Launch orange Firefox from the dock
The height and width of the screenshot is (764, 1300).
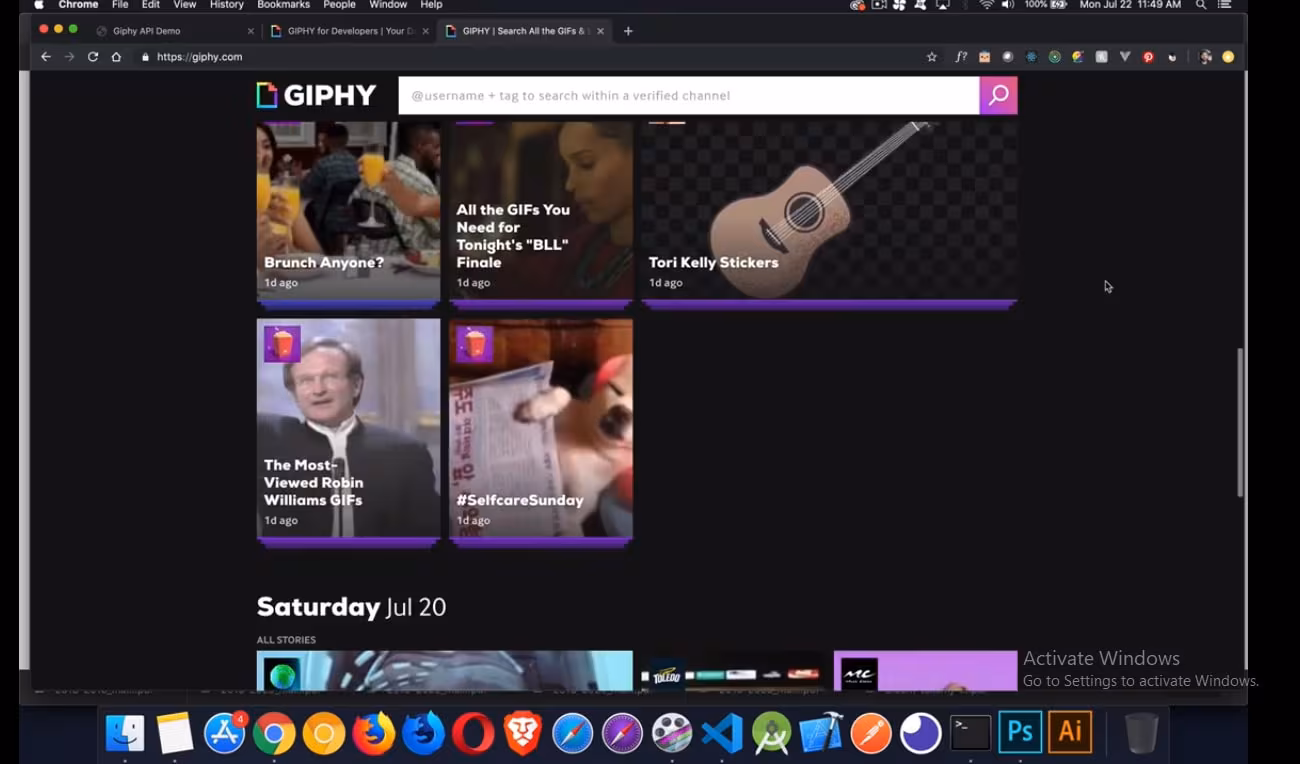point(374,733)
